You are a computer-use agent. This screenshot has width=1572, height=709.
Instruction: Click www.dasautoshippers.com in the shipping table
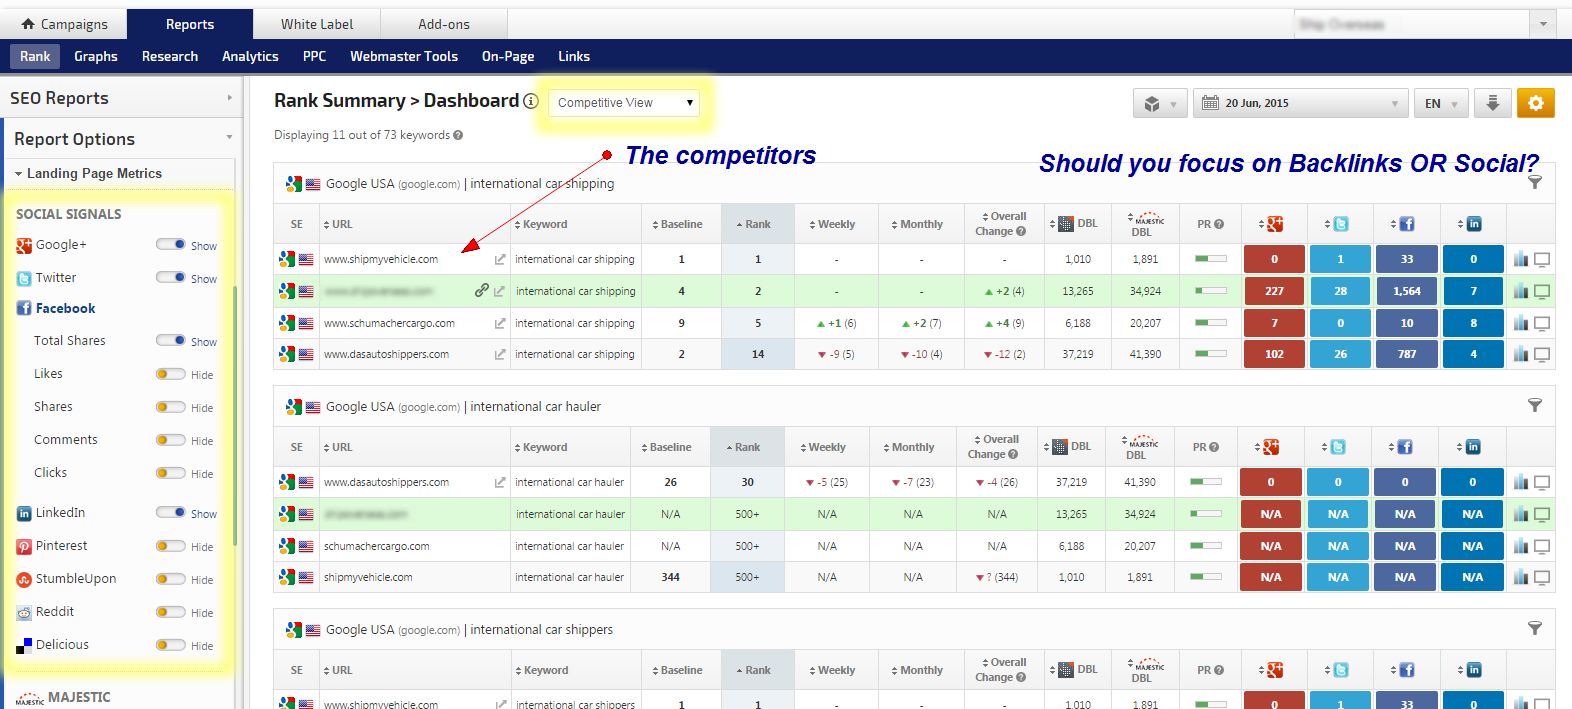386,354
